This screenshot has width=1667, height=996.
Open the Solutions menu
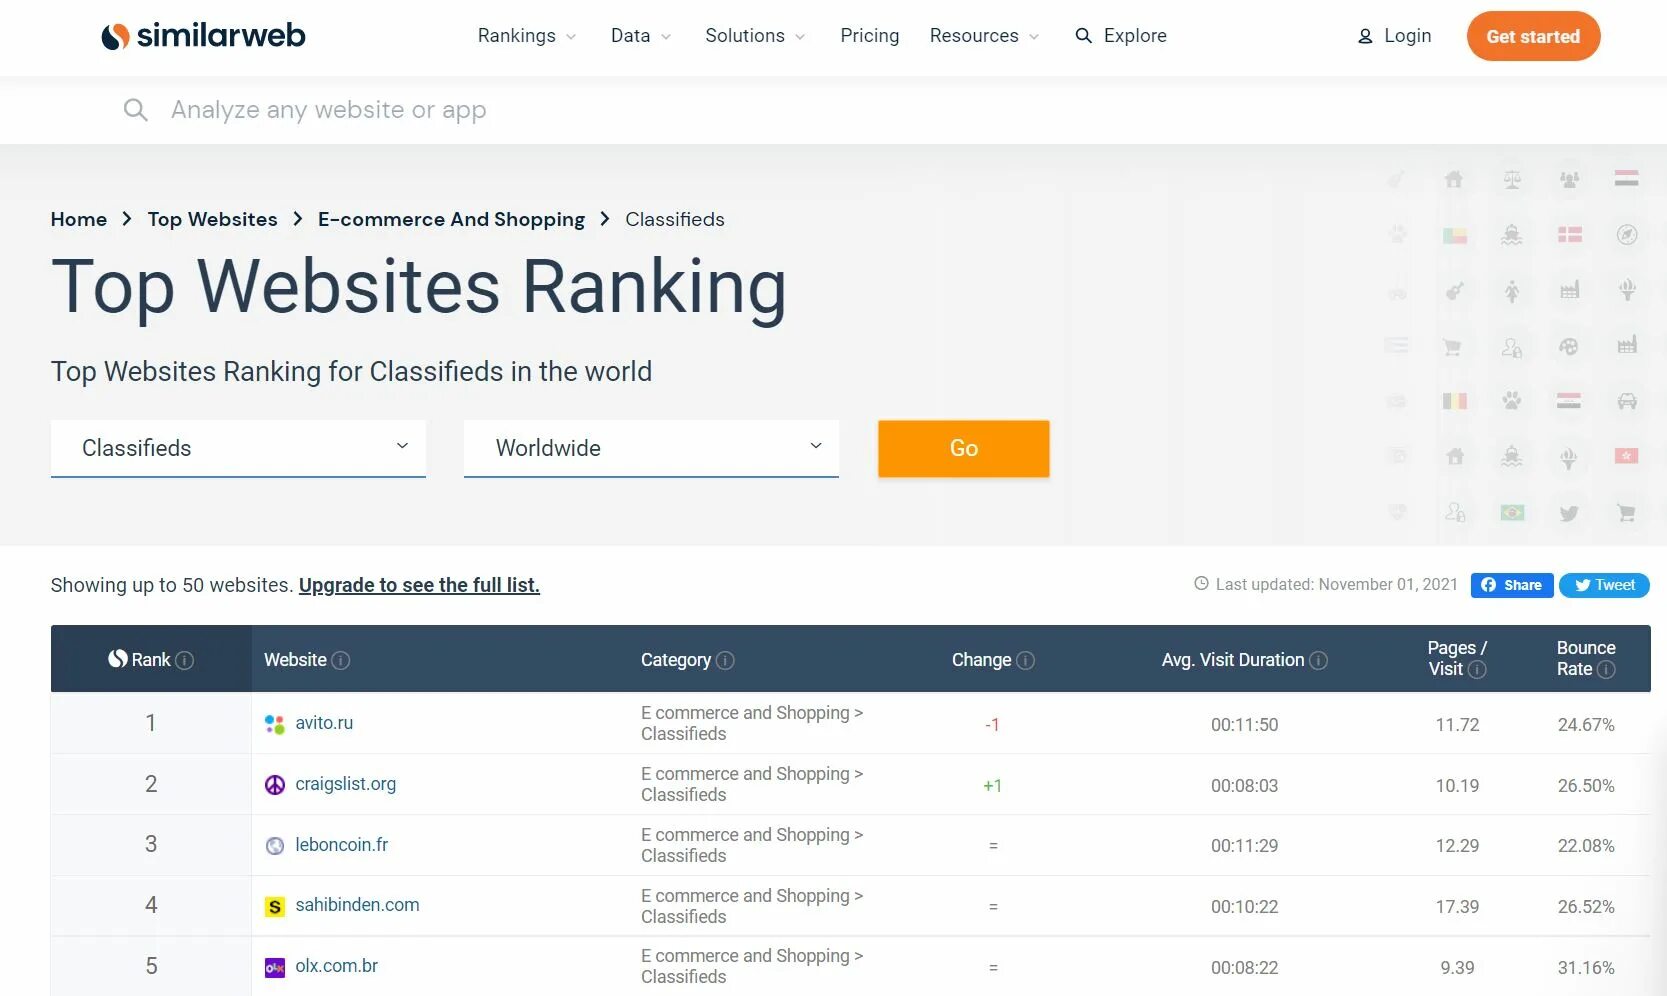755,36
